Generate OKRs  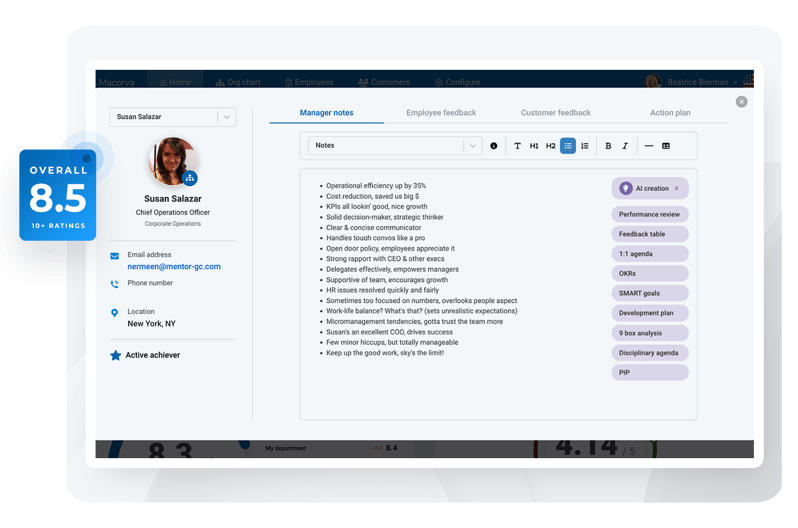pos(650,273)
